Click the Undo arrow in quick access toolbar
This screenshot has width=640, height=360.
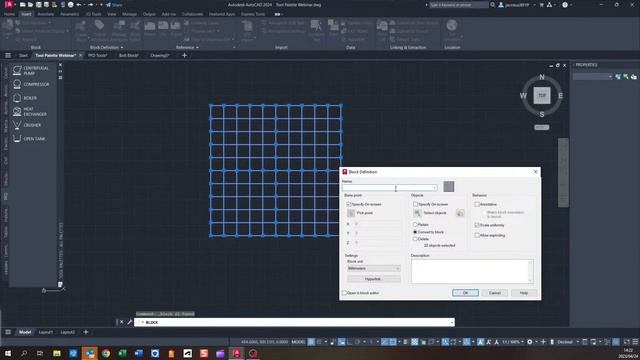[x=79, y=5]
